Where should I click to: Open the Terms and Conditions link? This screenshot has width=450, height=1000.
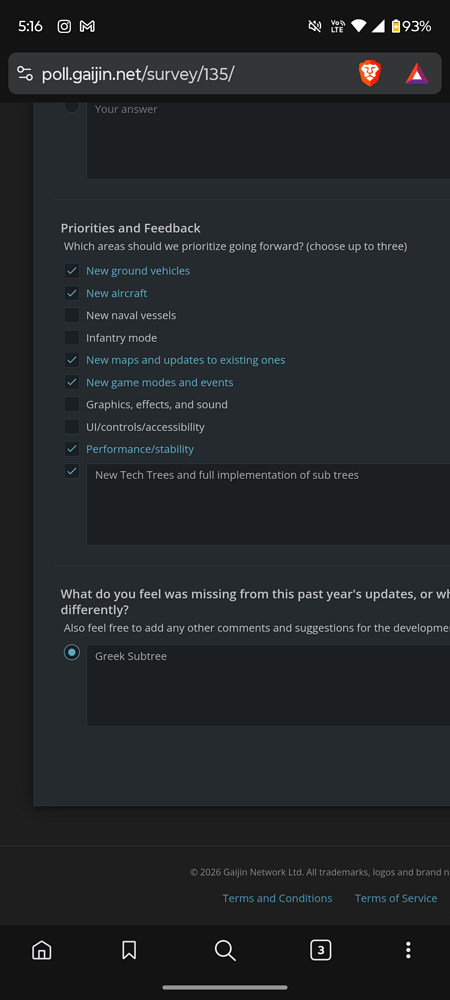tap(277, 898)
